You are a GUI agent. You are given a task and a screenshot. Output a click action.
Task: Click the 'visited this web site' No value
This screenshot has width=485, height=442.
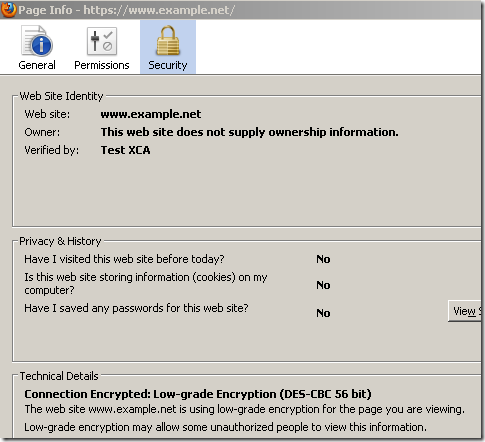pyautogui.click(x=323, y=259)
